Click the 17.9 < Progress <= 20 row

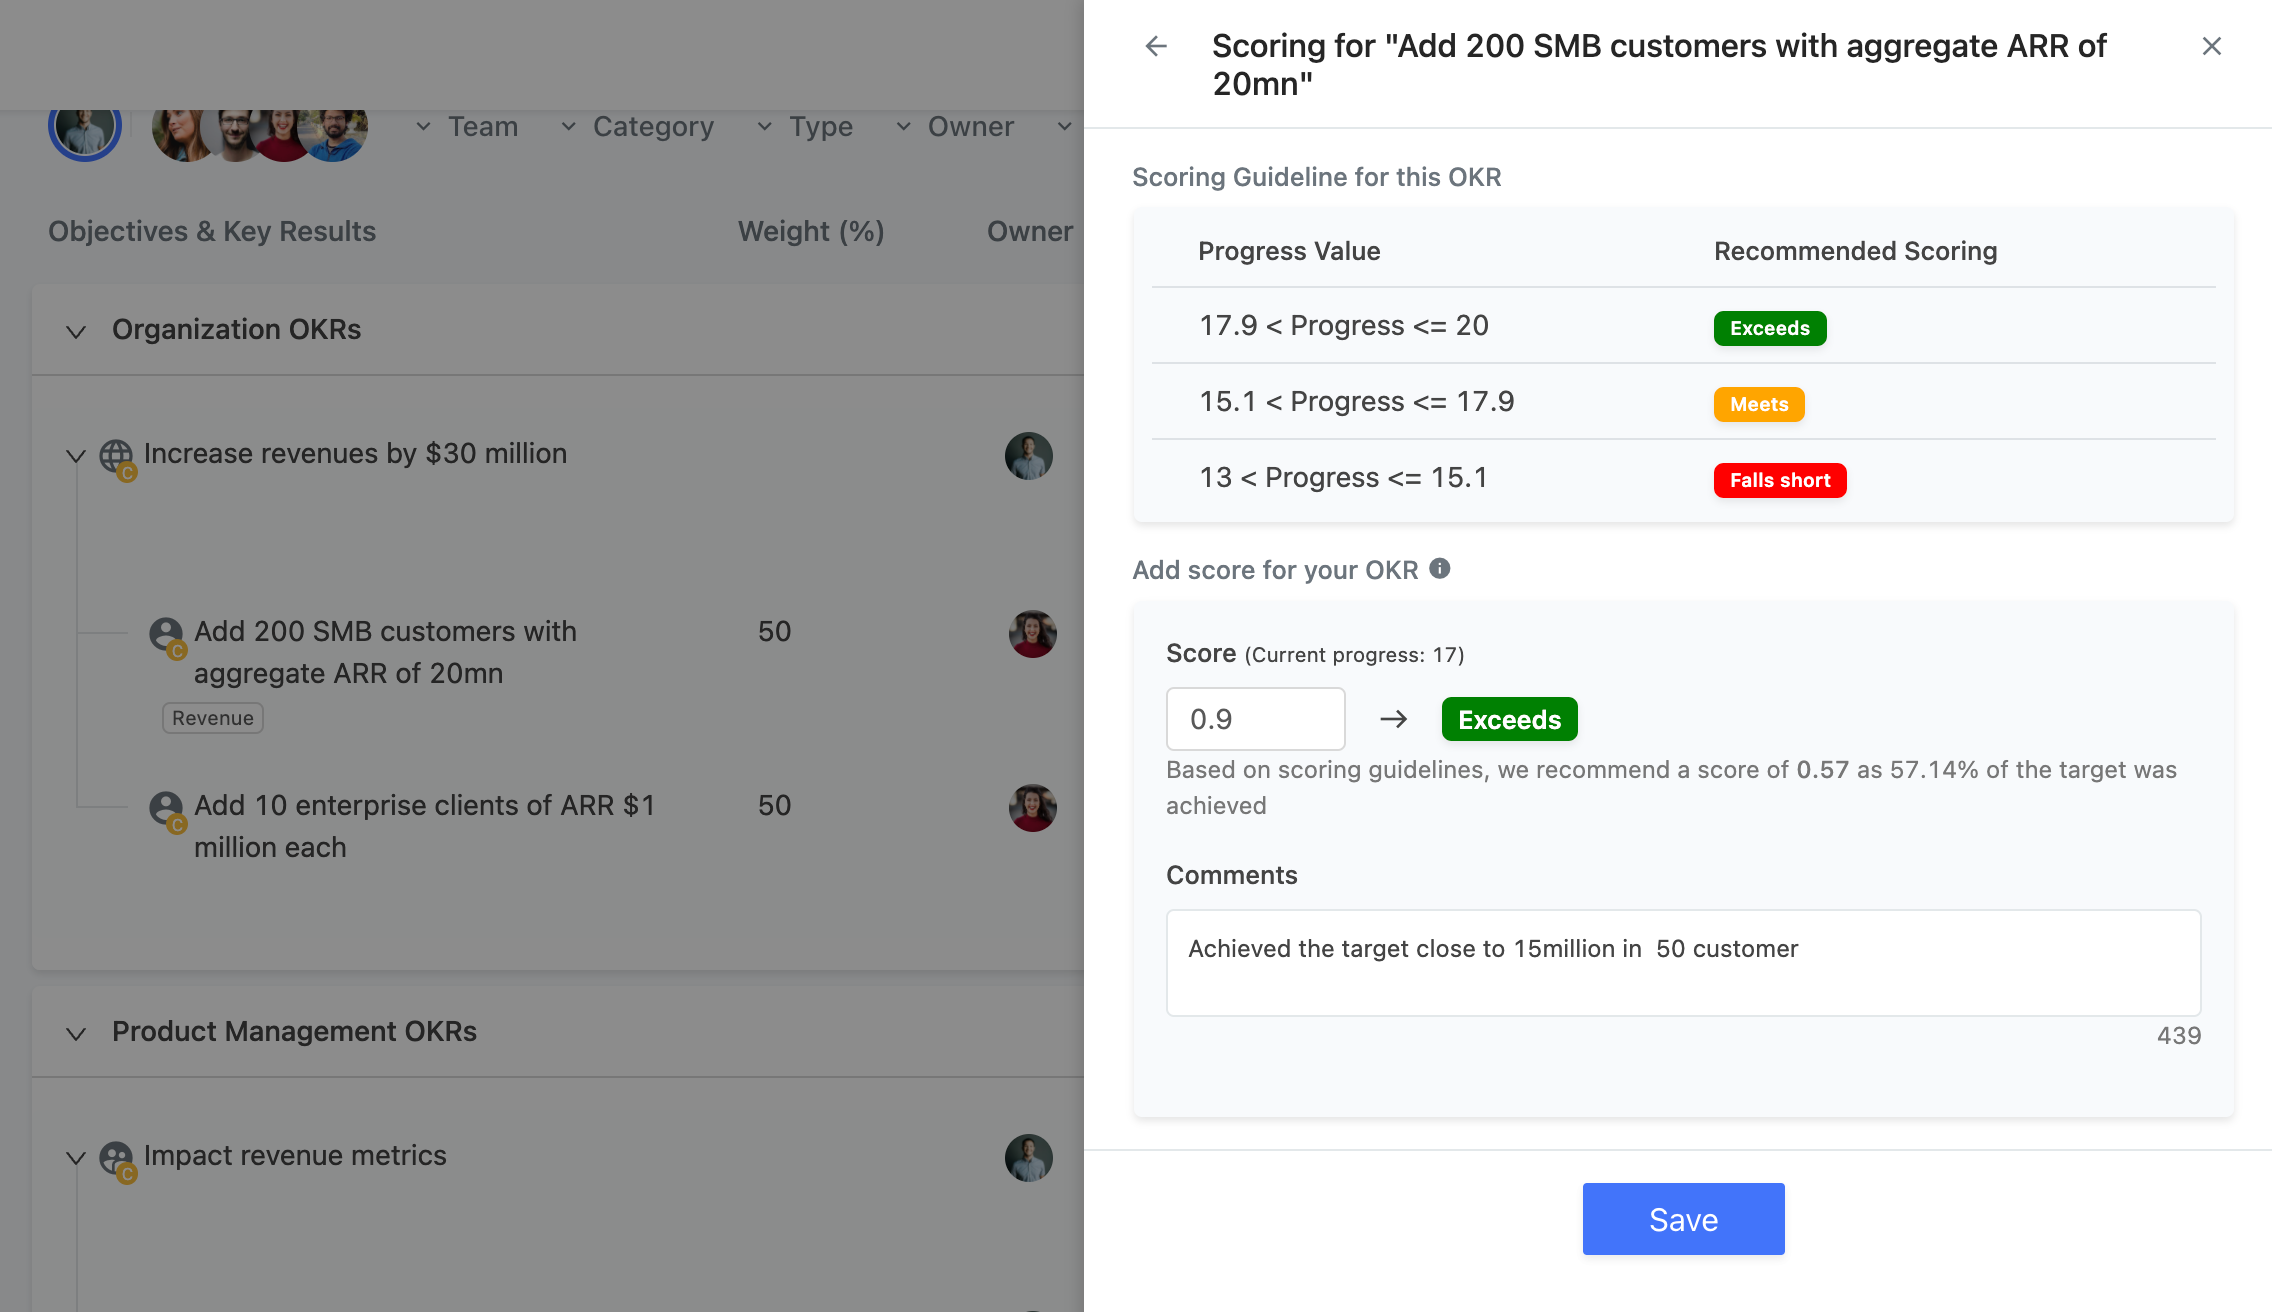[1683, 326]
